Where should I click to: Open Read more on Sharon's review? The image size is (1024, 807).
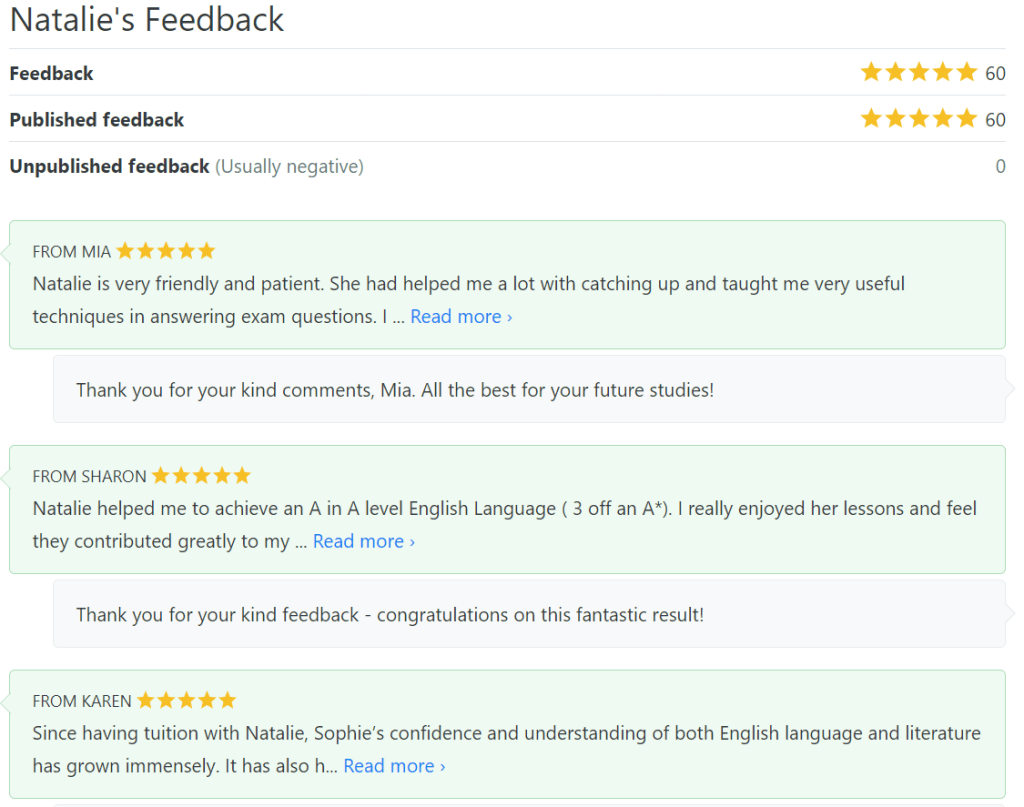pos(364,541)
